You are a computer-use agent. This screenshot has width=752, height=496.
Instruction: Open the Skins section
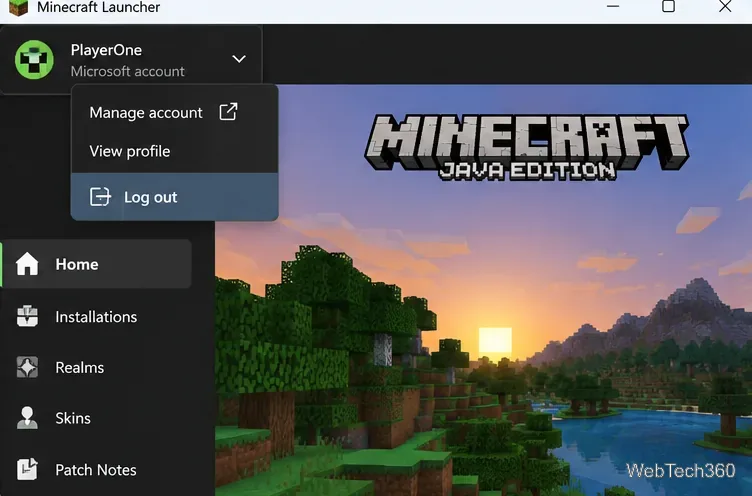pos(96,418)
